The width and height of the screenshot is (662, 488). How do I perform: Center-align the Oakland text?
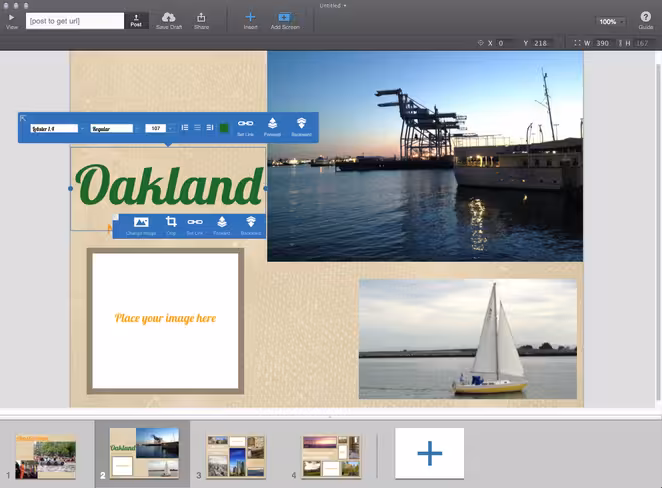(197, 127)
